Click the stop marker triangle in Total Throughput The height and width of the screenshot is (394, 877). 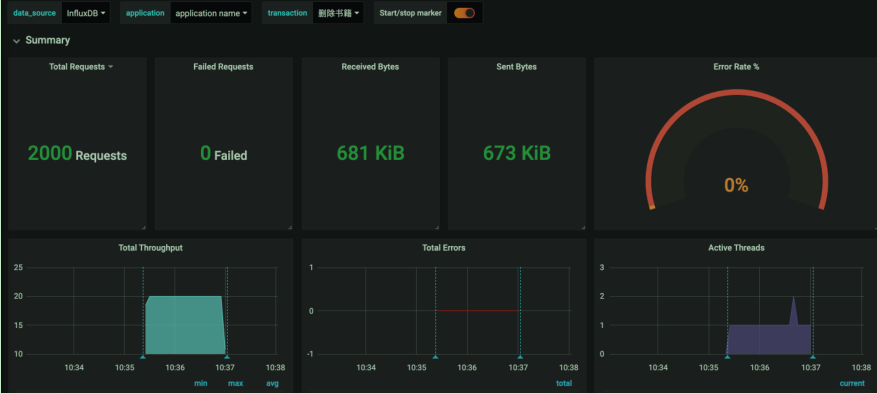tap(227, 357)
